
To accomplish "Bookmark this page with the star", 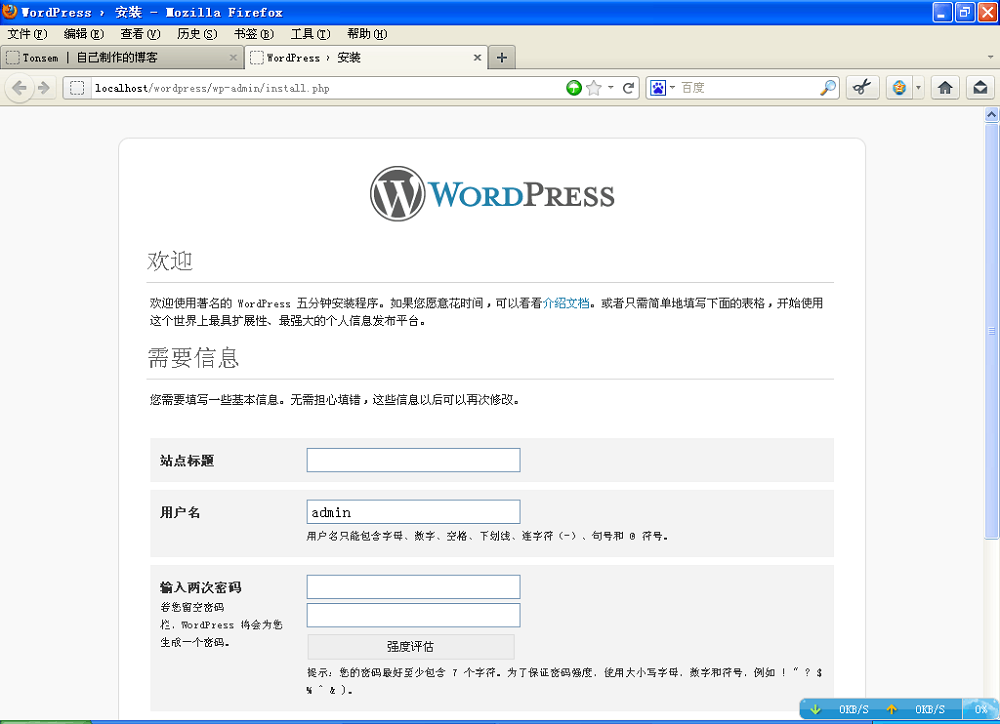I will coord(594,88).
